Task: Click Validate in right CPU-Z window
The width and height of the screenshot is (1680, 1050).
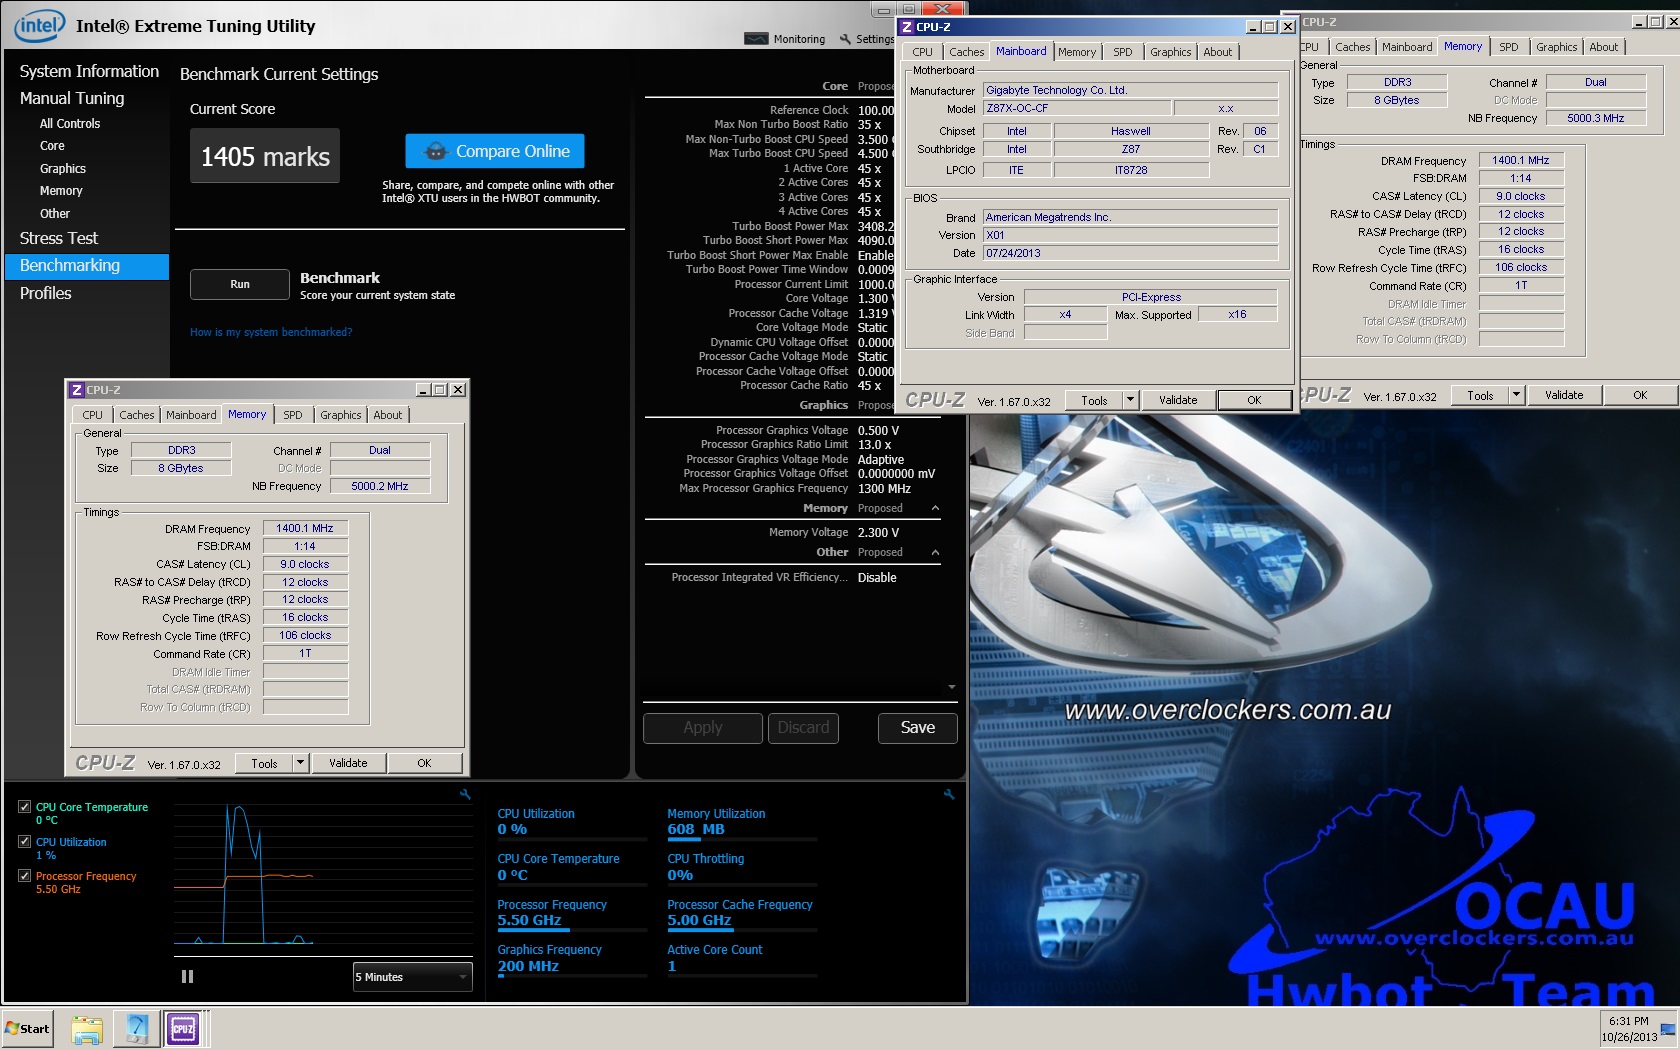Action: (x=1564, y=395)
